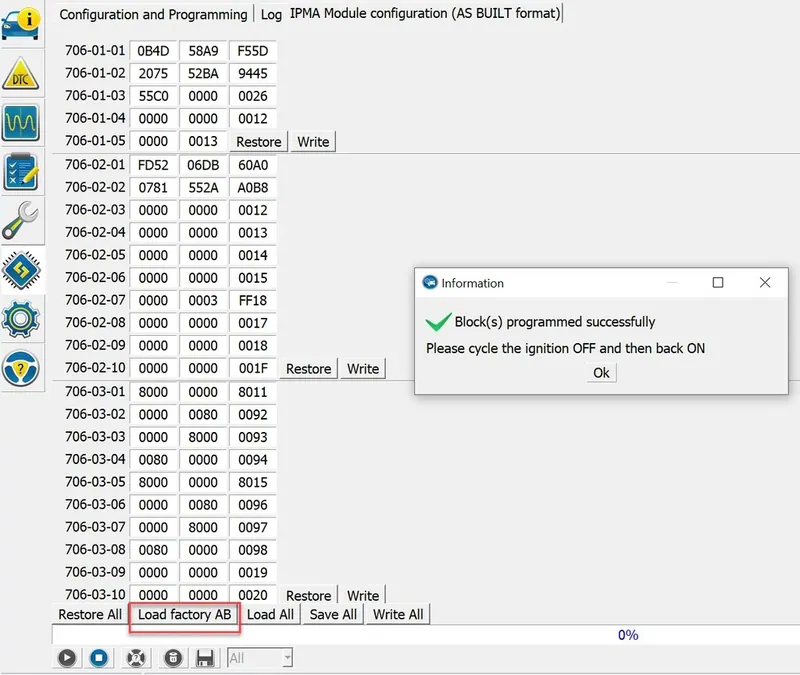
Task: Click field A0B8 in row 706-02-02
Action: pos(253,188)
